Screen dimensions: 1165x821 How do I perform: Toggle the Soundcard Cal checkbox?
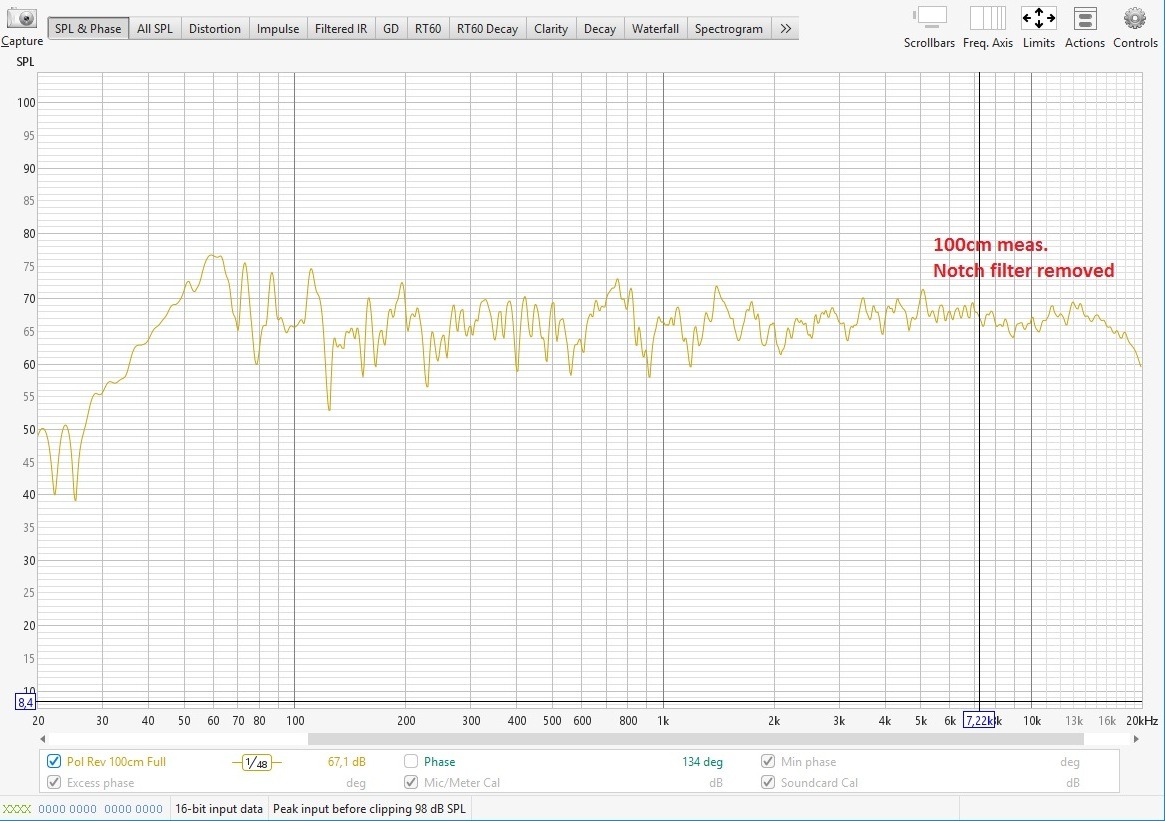(768, 782)
